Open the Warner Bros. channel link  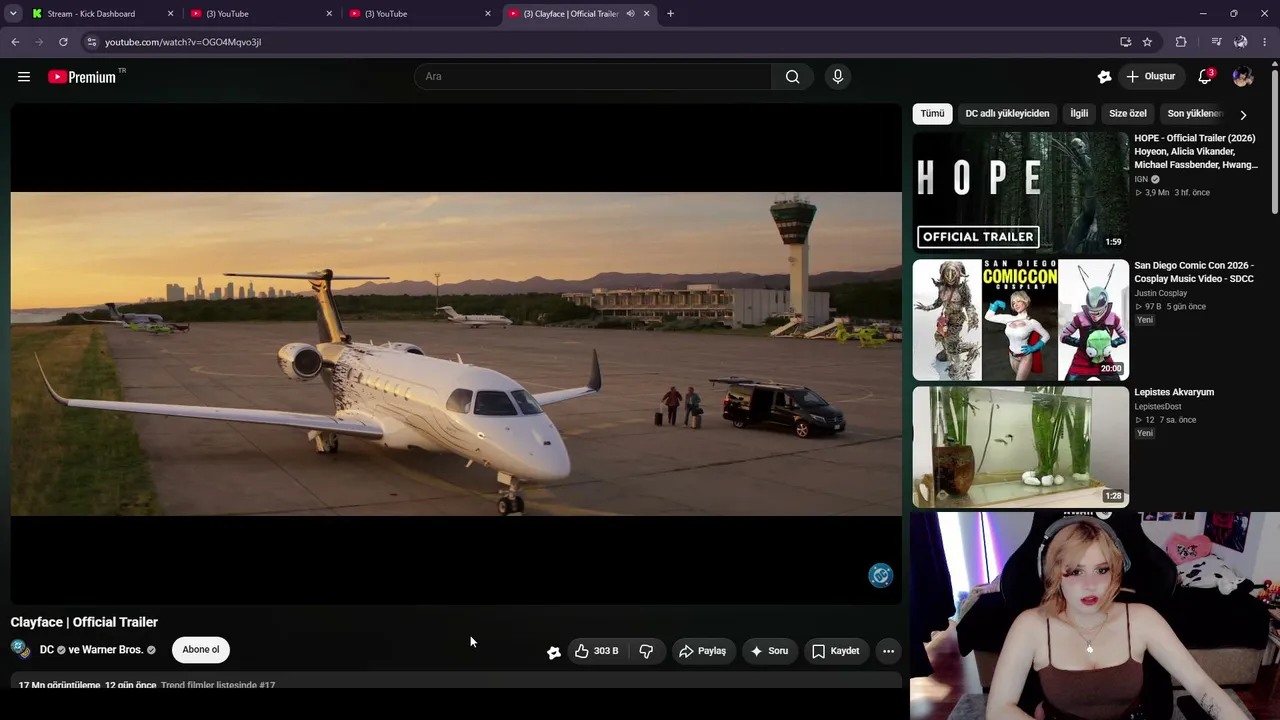pos(112,650)
